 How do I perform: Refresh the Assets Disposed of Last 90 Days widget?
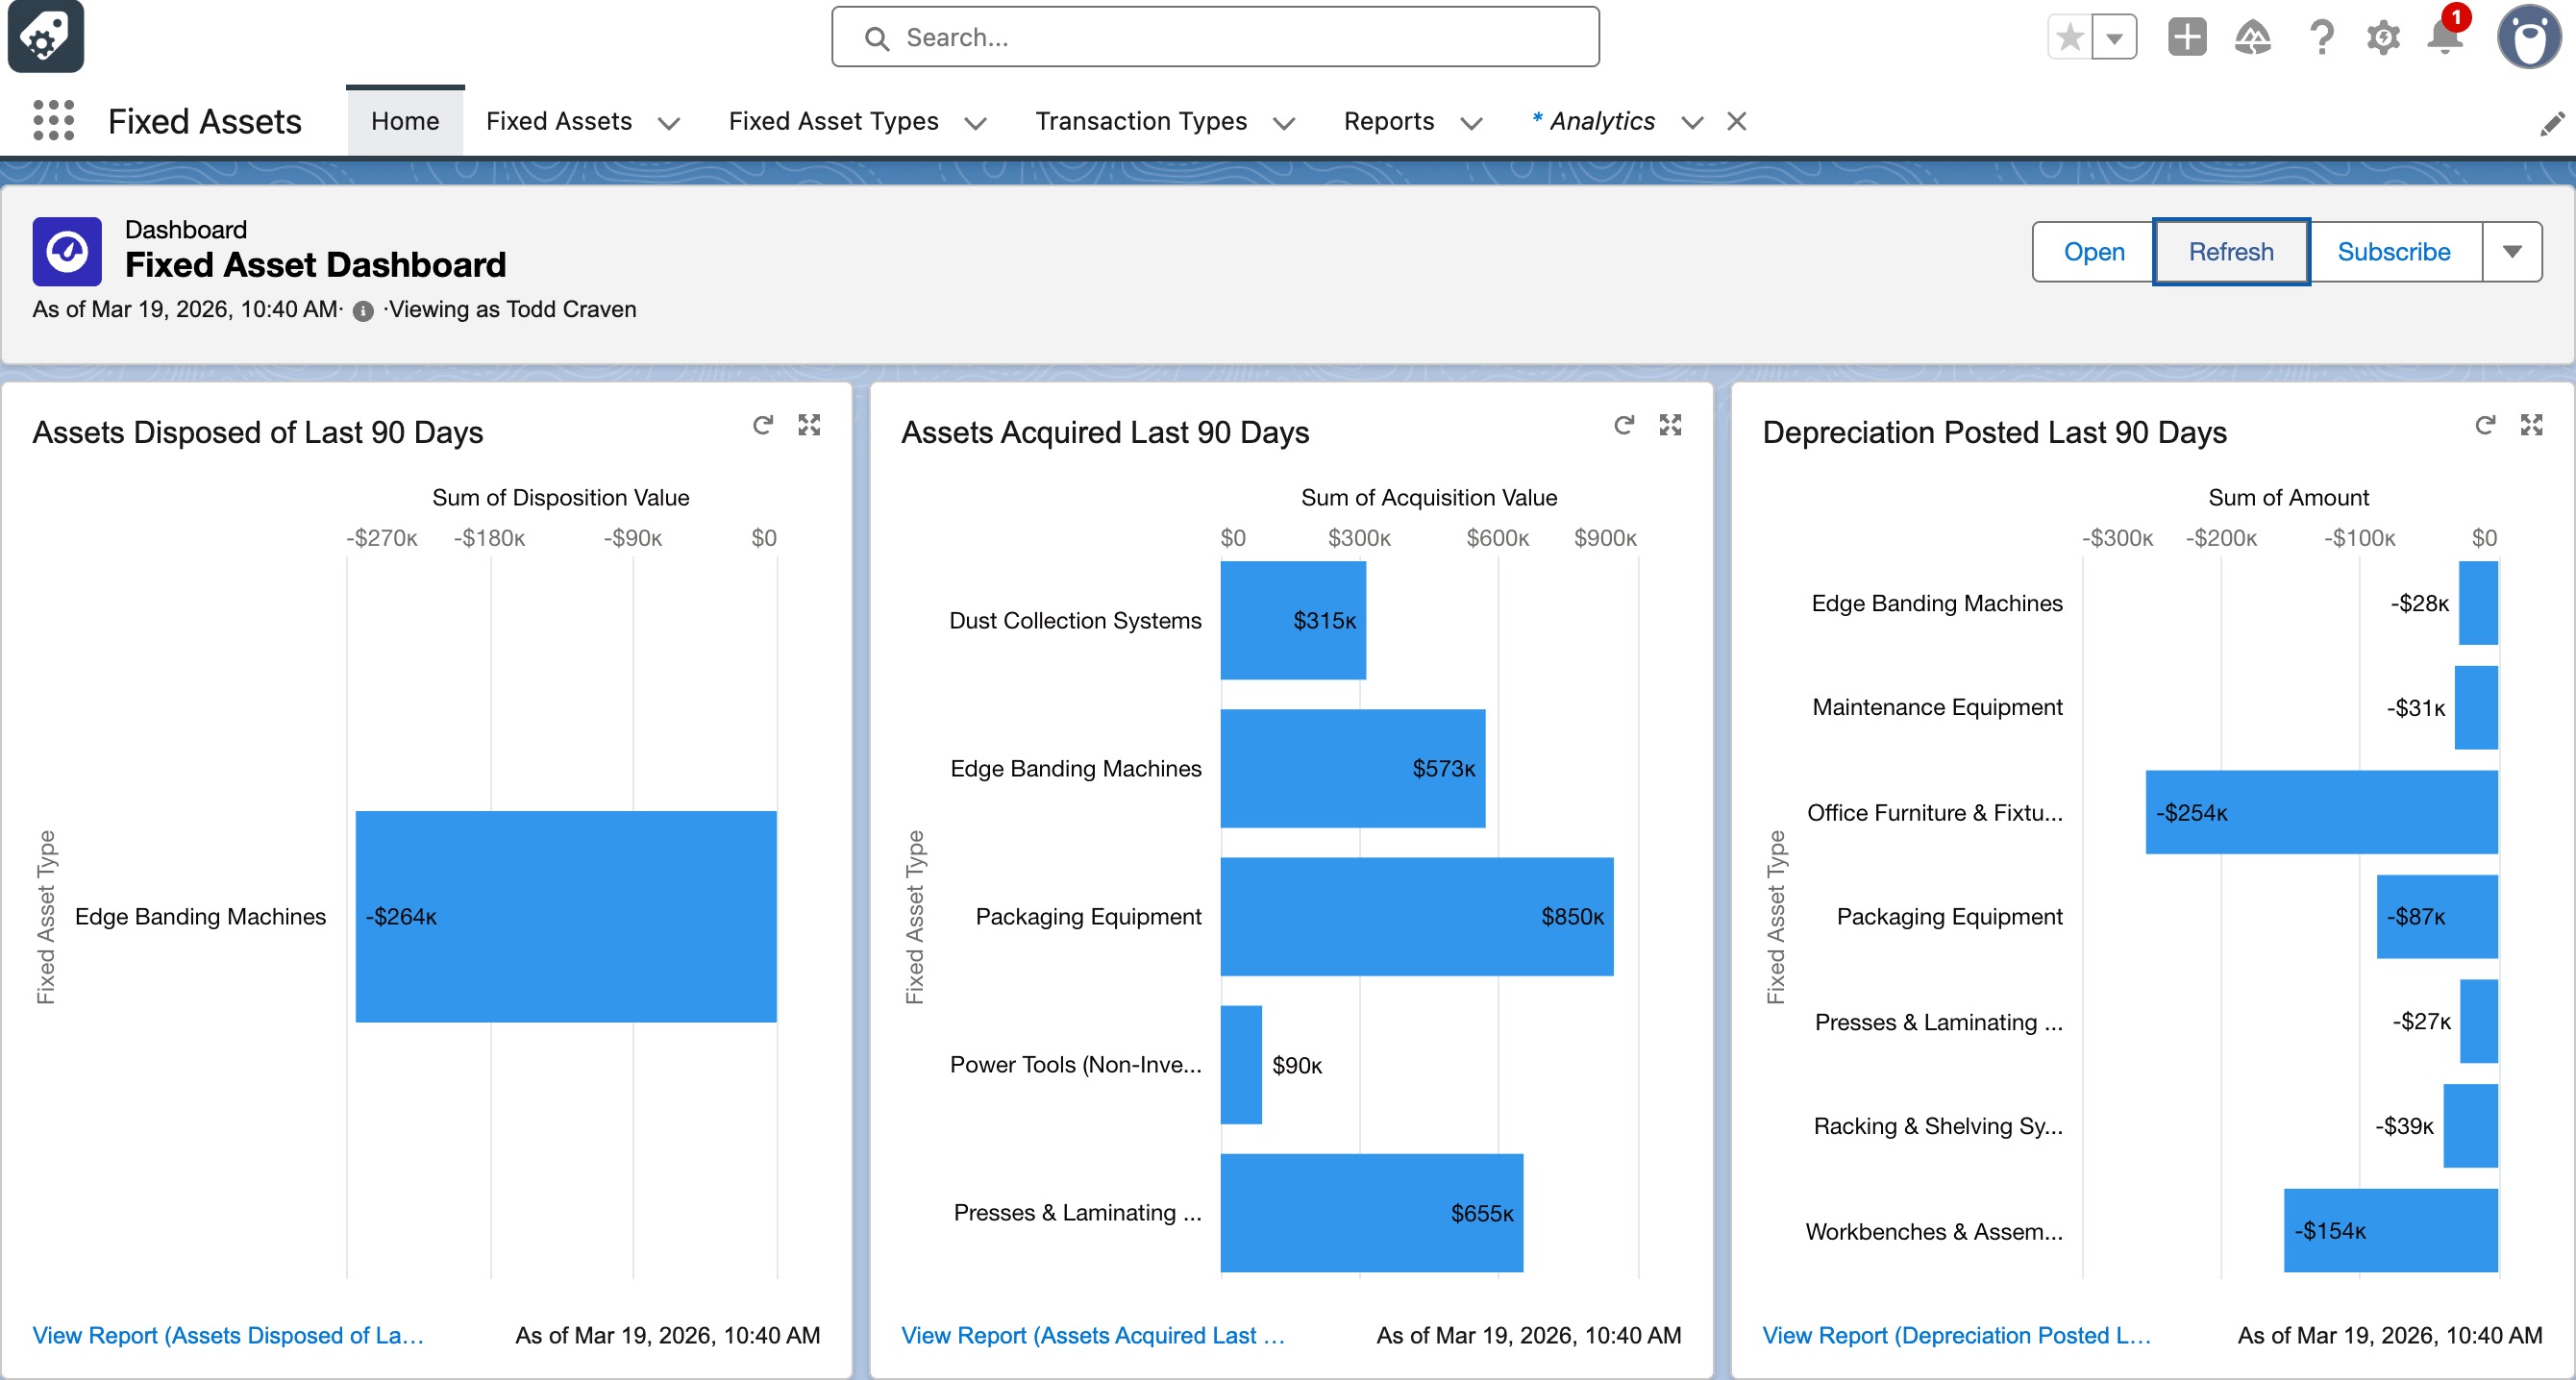(x=763, y=425)
